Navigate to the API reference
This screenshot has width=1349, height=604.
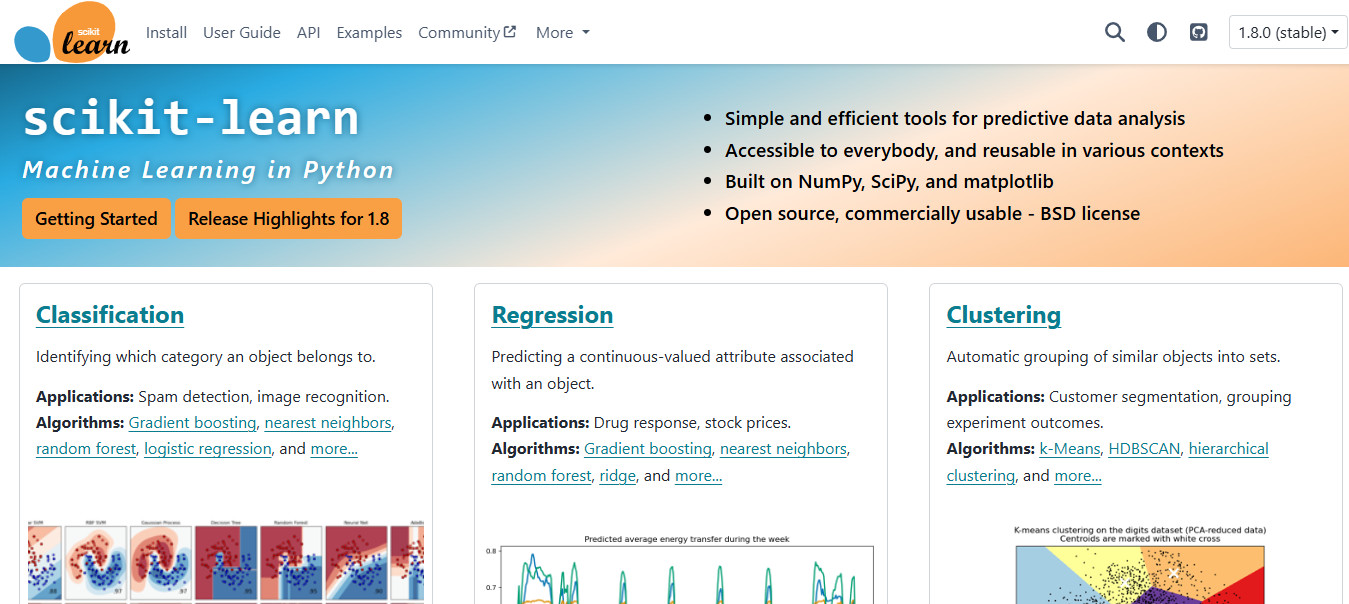click(x=308, y=32)
